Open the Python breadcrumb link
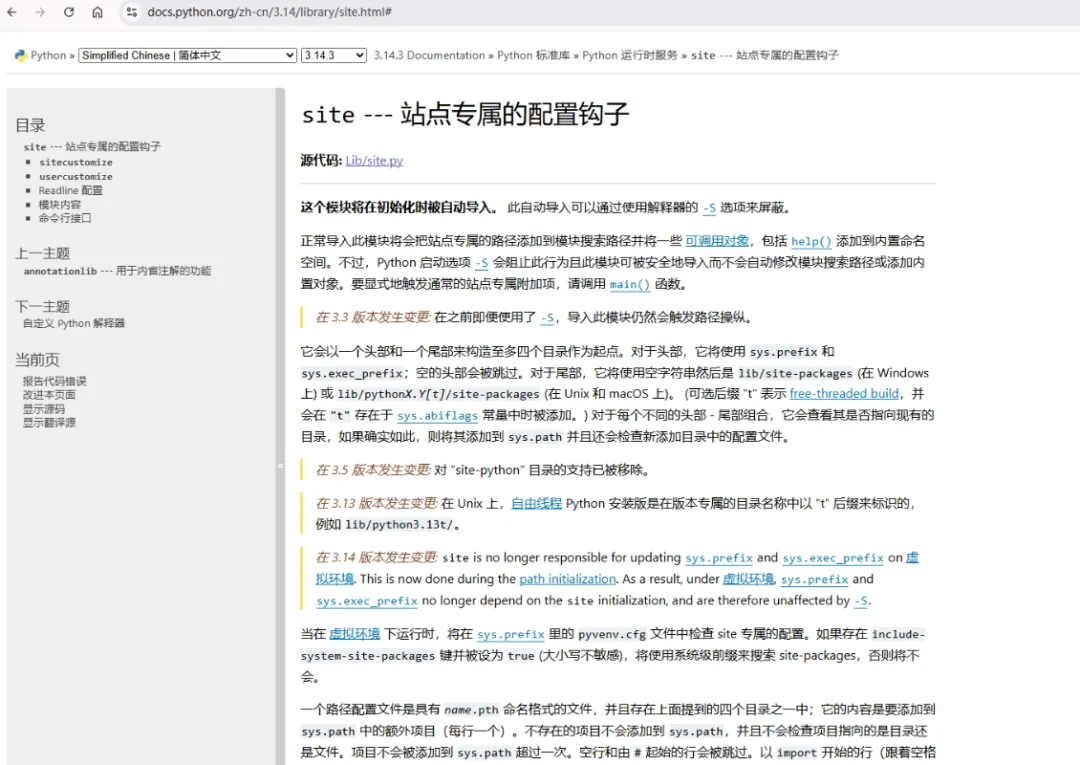1080x765 pixels. 48,55
